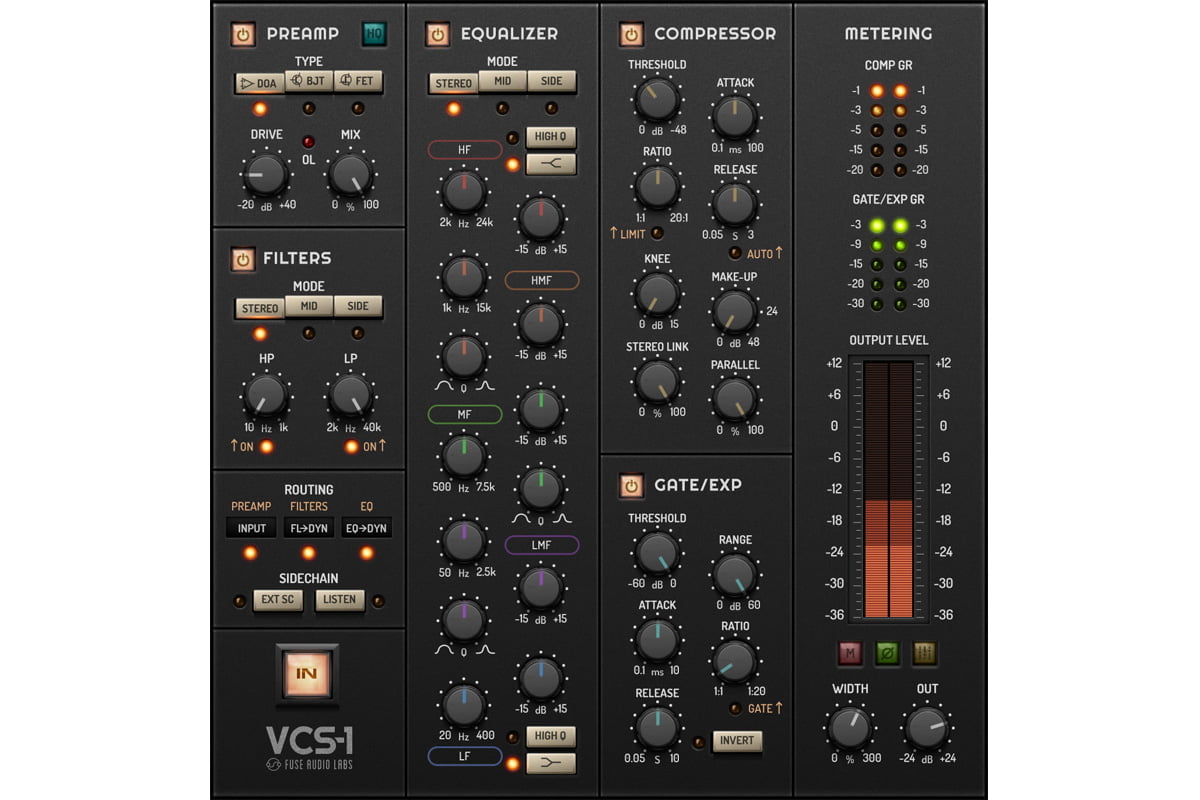Click the LMF band label
This screenshot has height=800, width=1200.
point(541,545)
